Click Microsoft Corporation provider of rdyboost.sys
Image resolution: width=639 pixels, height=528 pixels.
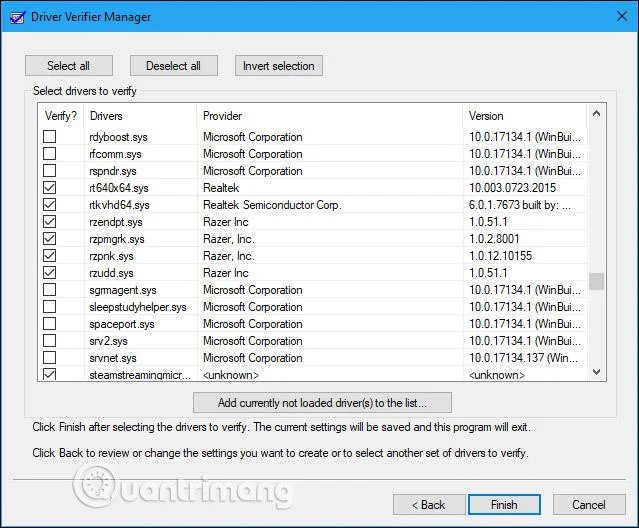coord(253,137)
